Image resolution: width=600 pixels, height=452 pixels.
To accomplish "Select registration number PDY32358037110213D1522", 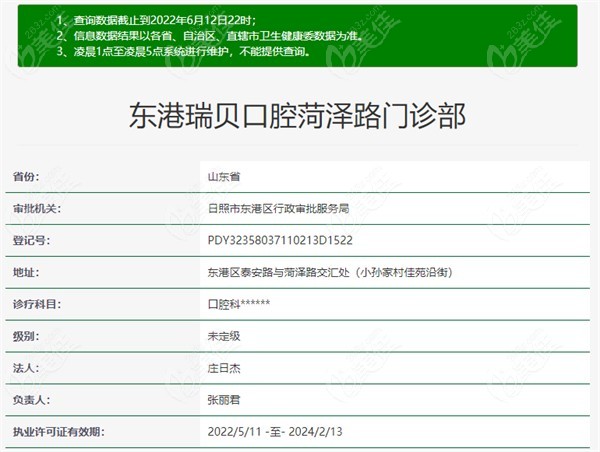I will coord(280,240).
